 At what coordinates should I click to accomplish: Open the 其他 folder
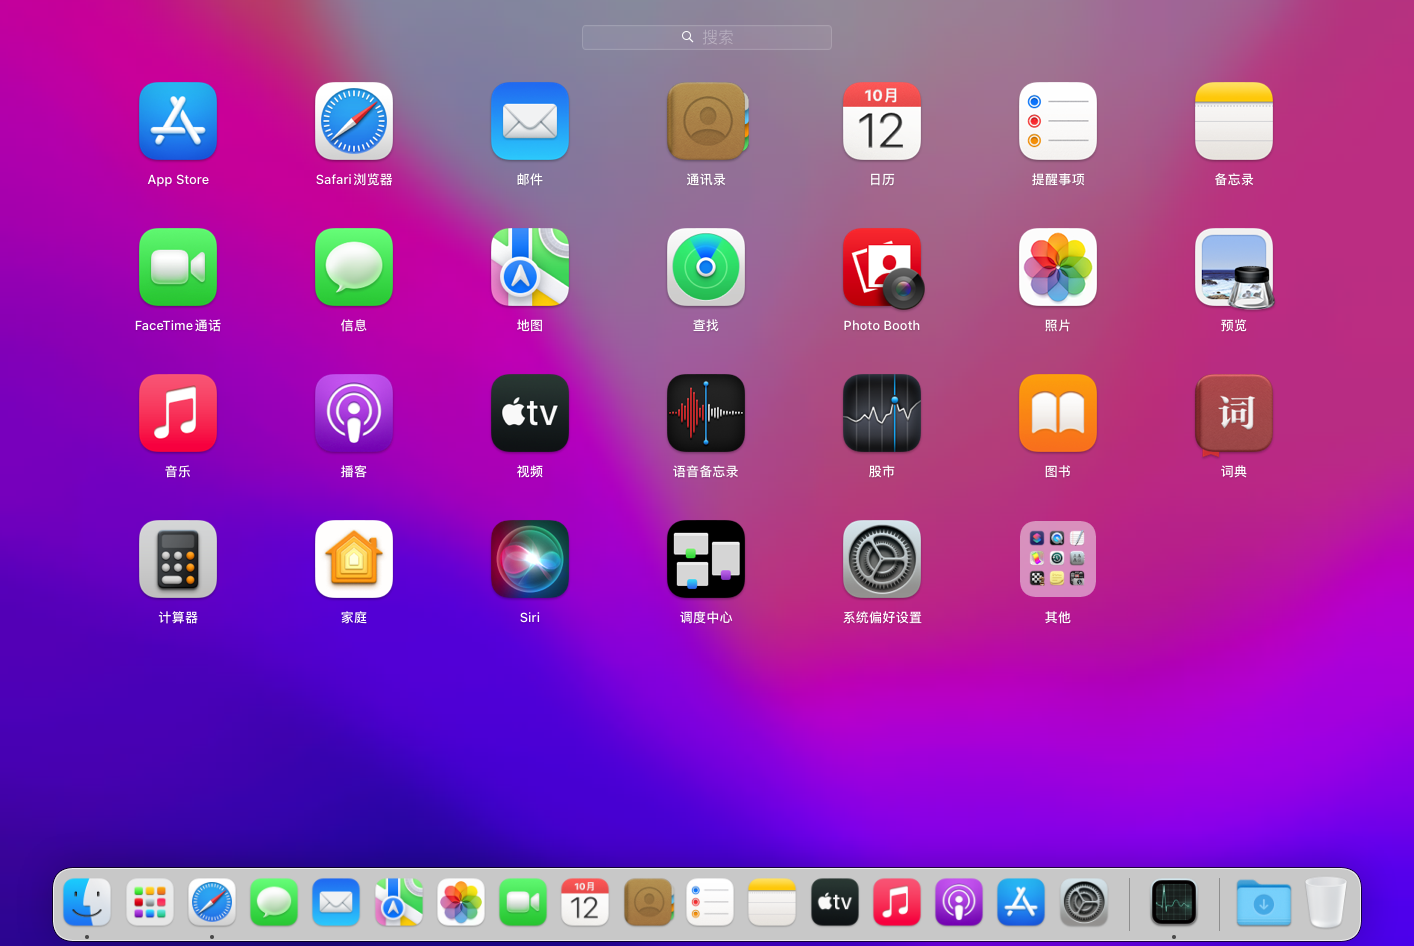[x=1058, y=559]
